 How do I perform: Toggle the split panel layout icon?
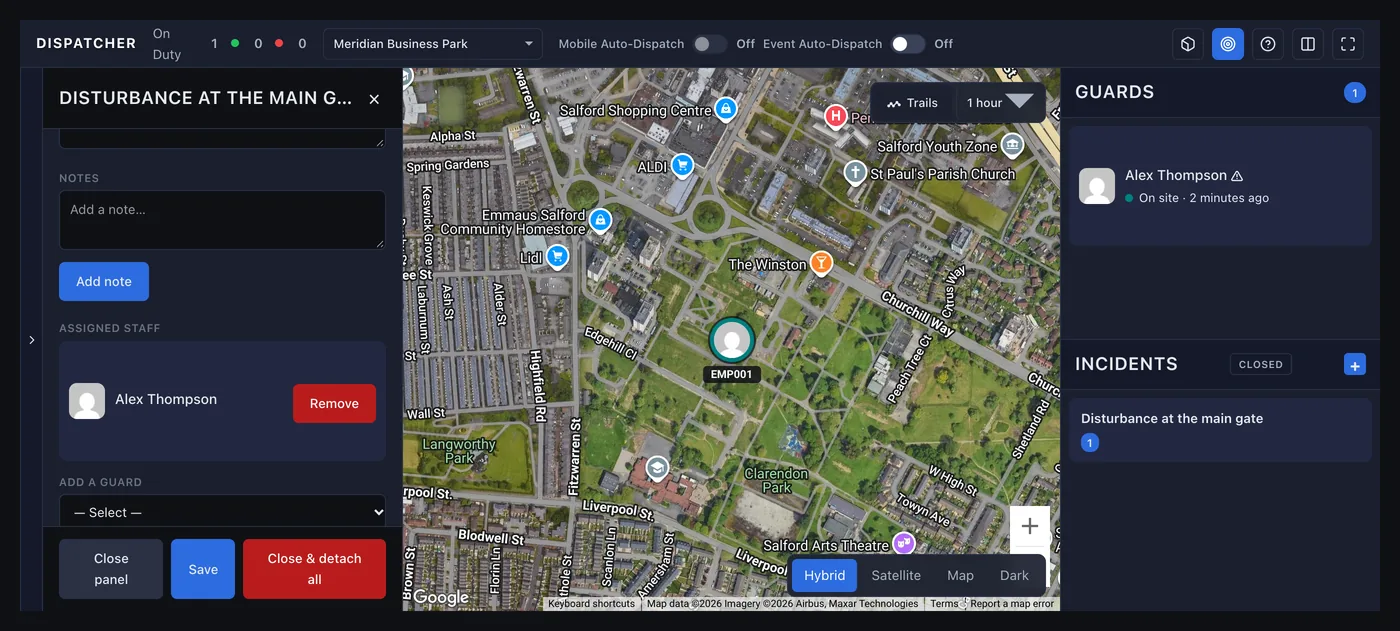coord(1308,44)
